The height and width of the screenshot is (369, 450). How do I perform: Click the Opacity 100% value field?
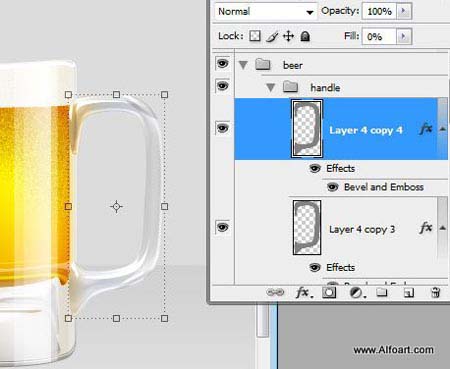pos(379,11)
